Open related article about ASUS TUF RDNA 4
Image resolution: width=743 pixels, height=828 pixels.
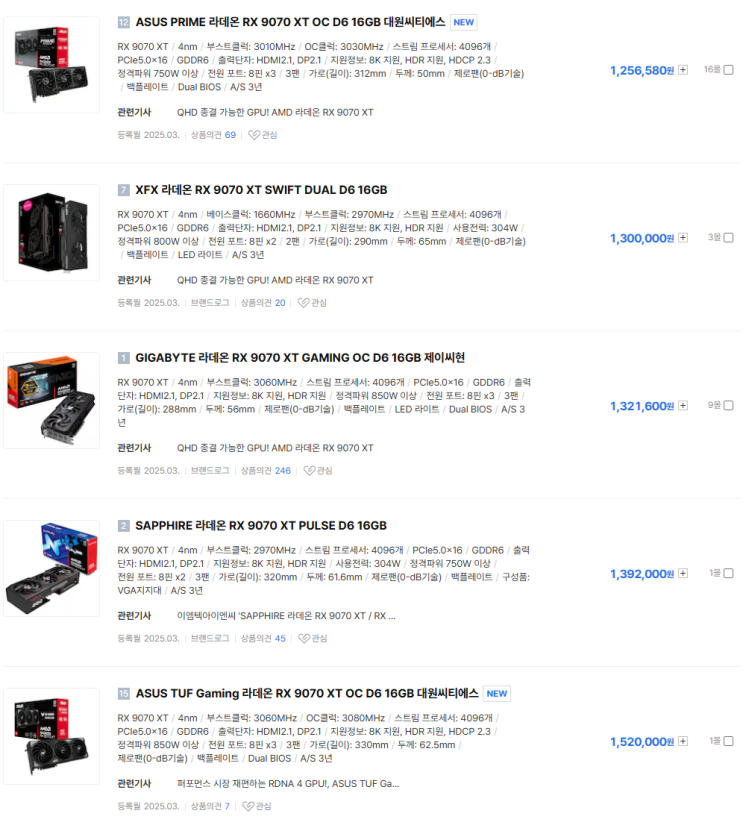click(x=288, y=784)
